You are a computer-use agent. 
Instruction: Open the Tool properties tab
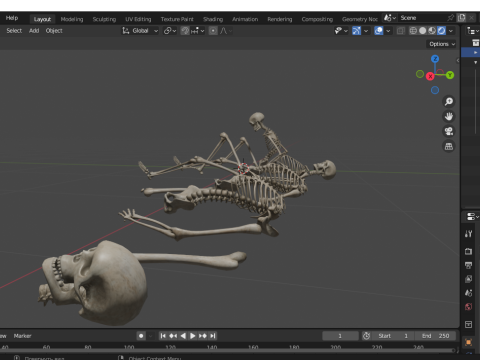point(468,234)
